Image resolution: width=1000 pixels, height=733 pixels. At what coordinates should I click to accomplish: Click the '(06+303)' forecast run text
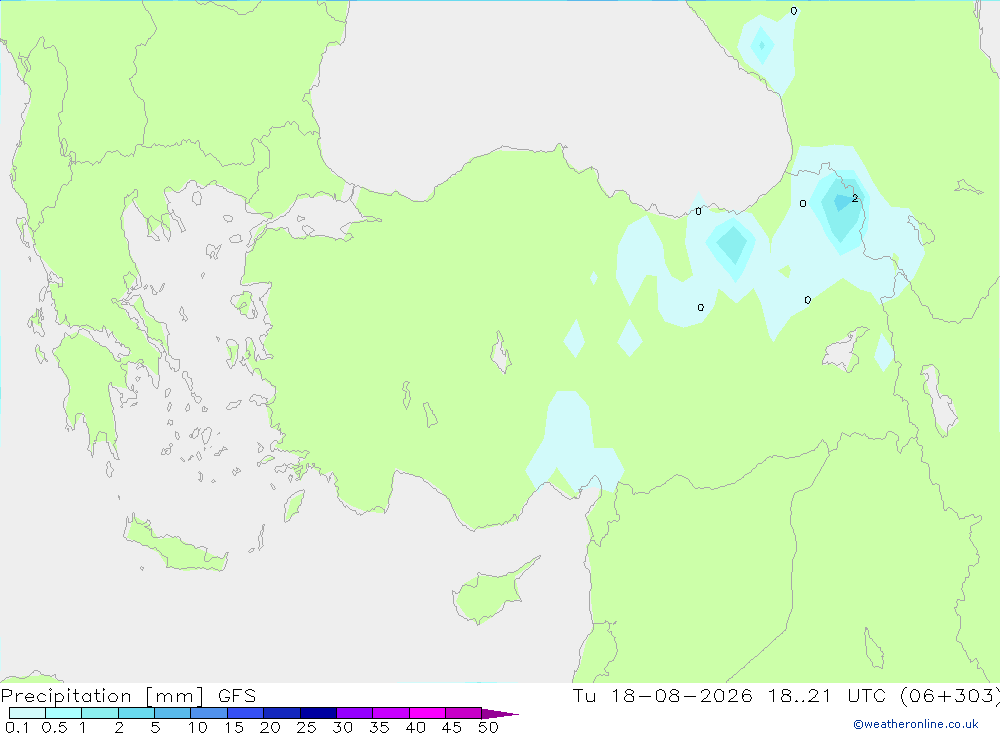950,695
